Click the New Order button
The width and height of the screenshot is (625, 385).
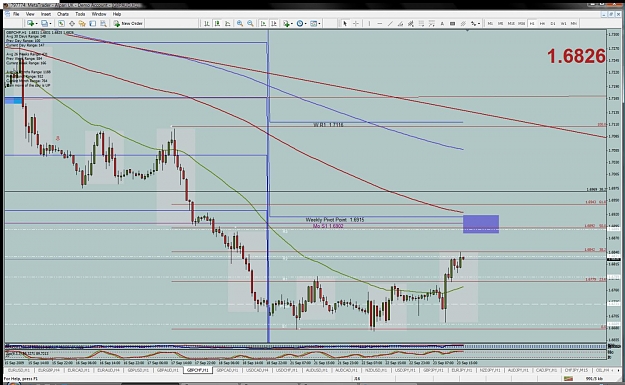(128, 24)
